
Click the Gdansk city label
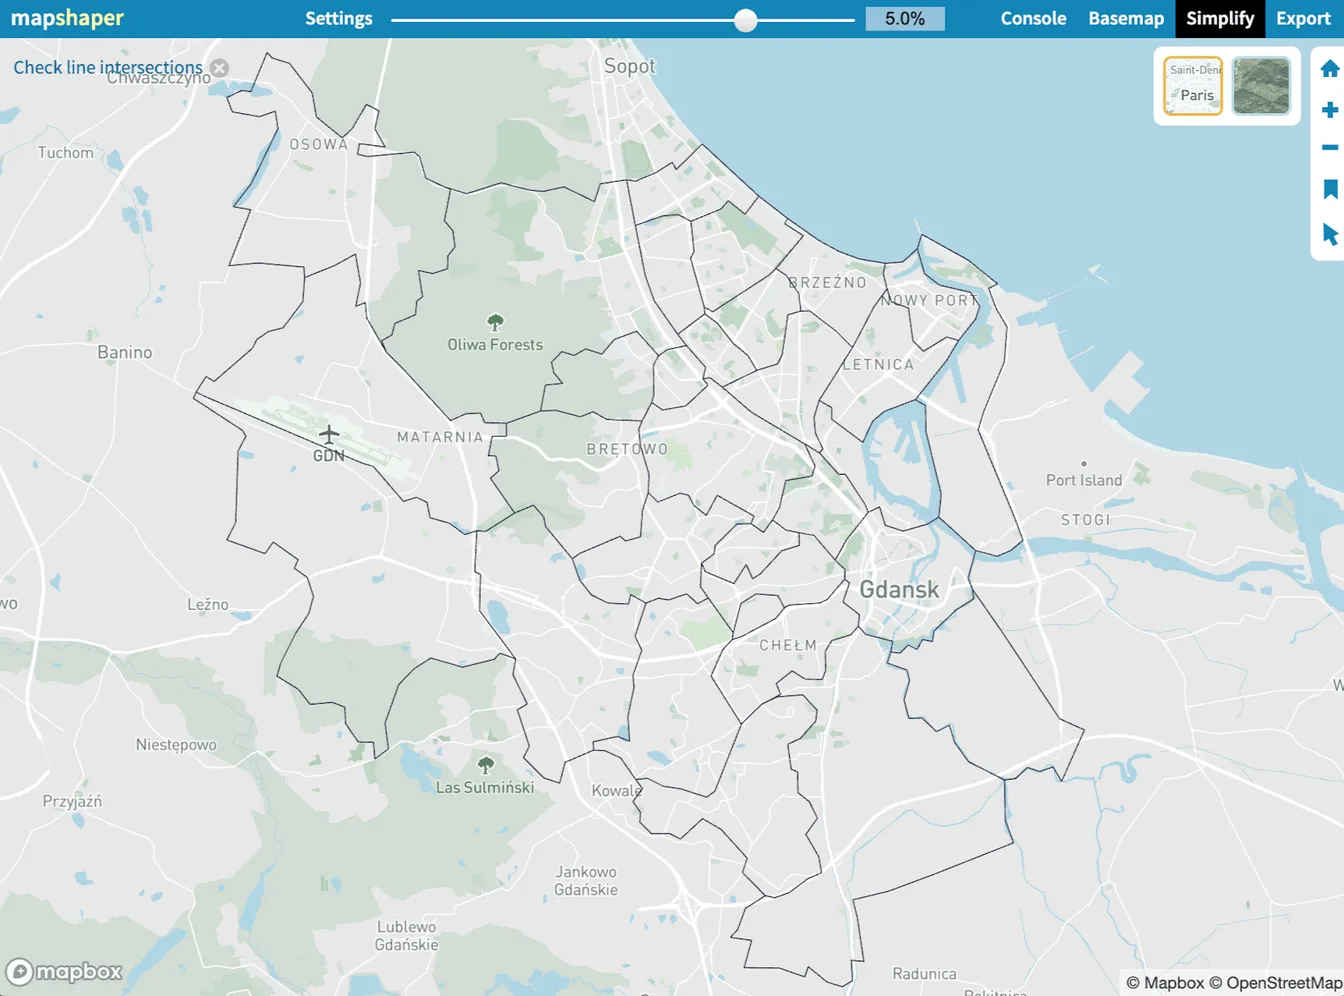pos(899,590)
